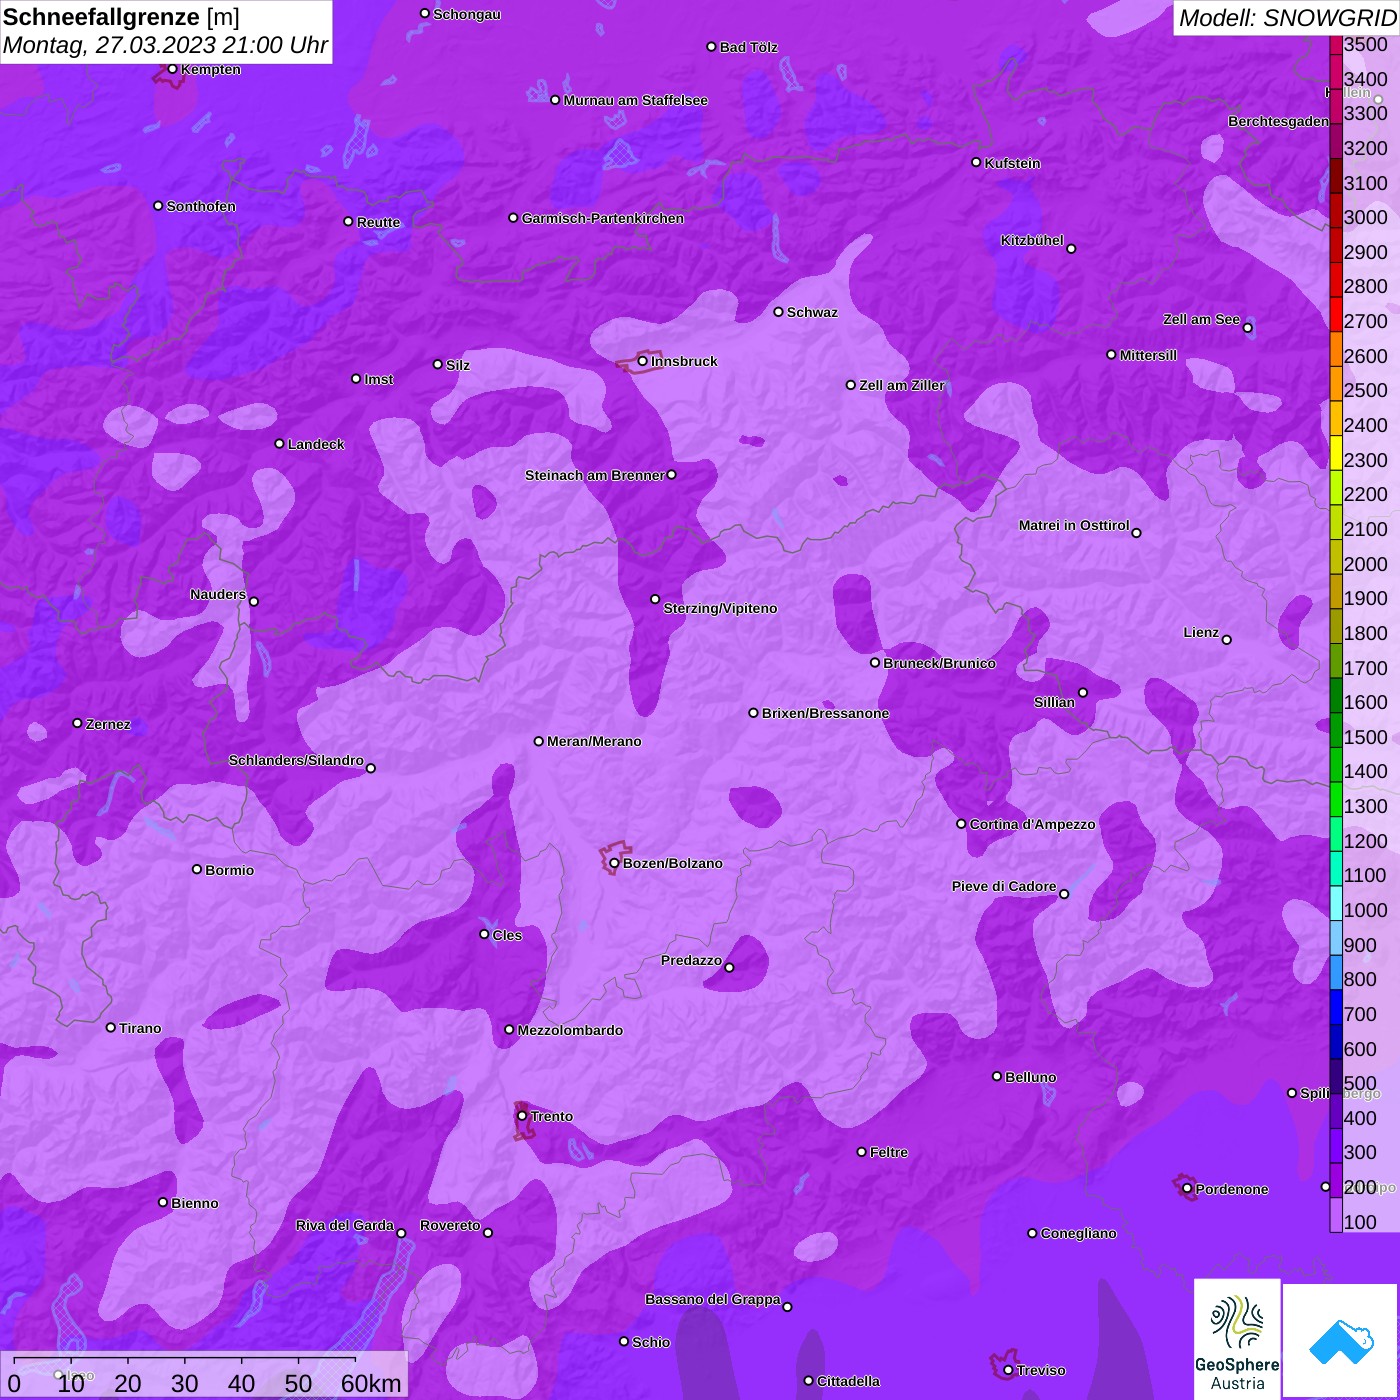Select the Kitzbühel label
1400x1400 pixels.
[1032, 240]
